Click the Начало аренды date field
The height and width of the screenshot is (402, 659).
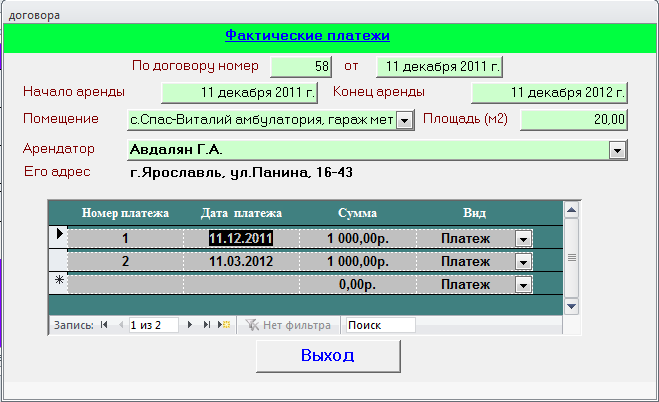click(239, 92)
